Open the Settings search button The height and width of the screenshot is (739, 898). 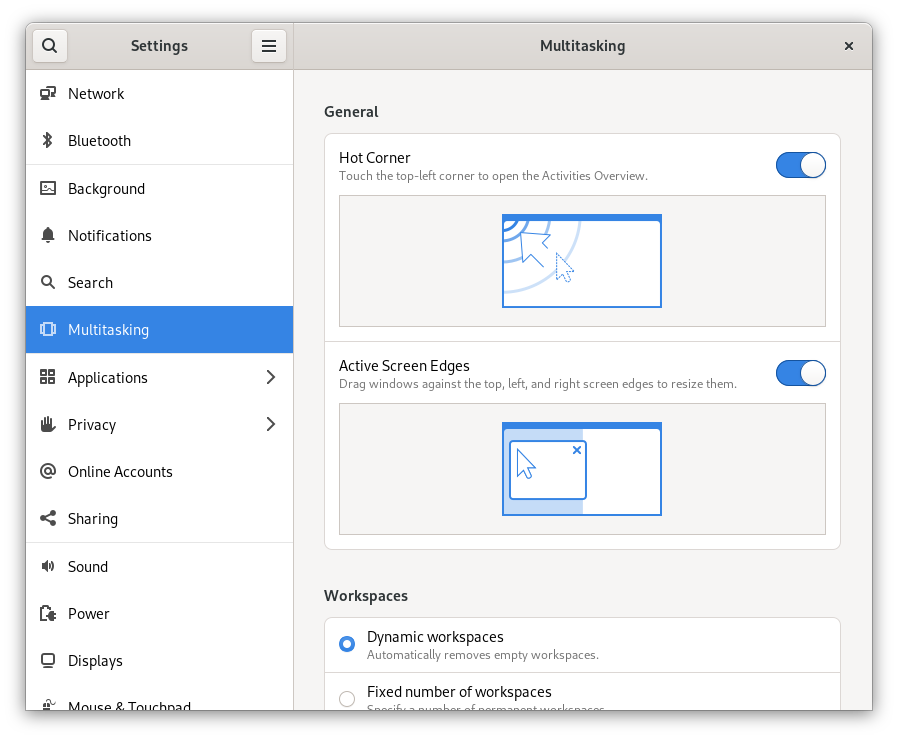pos(50,46)
